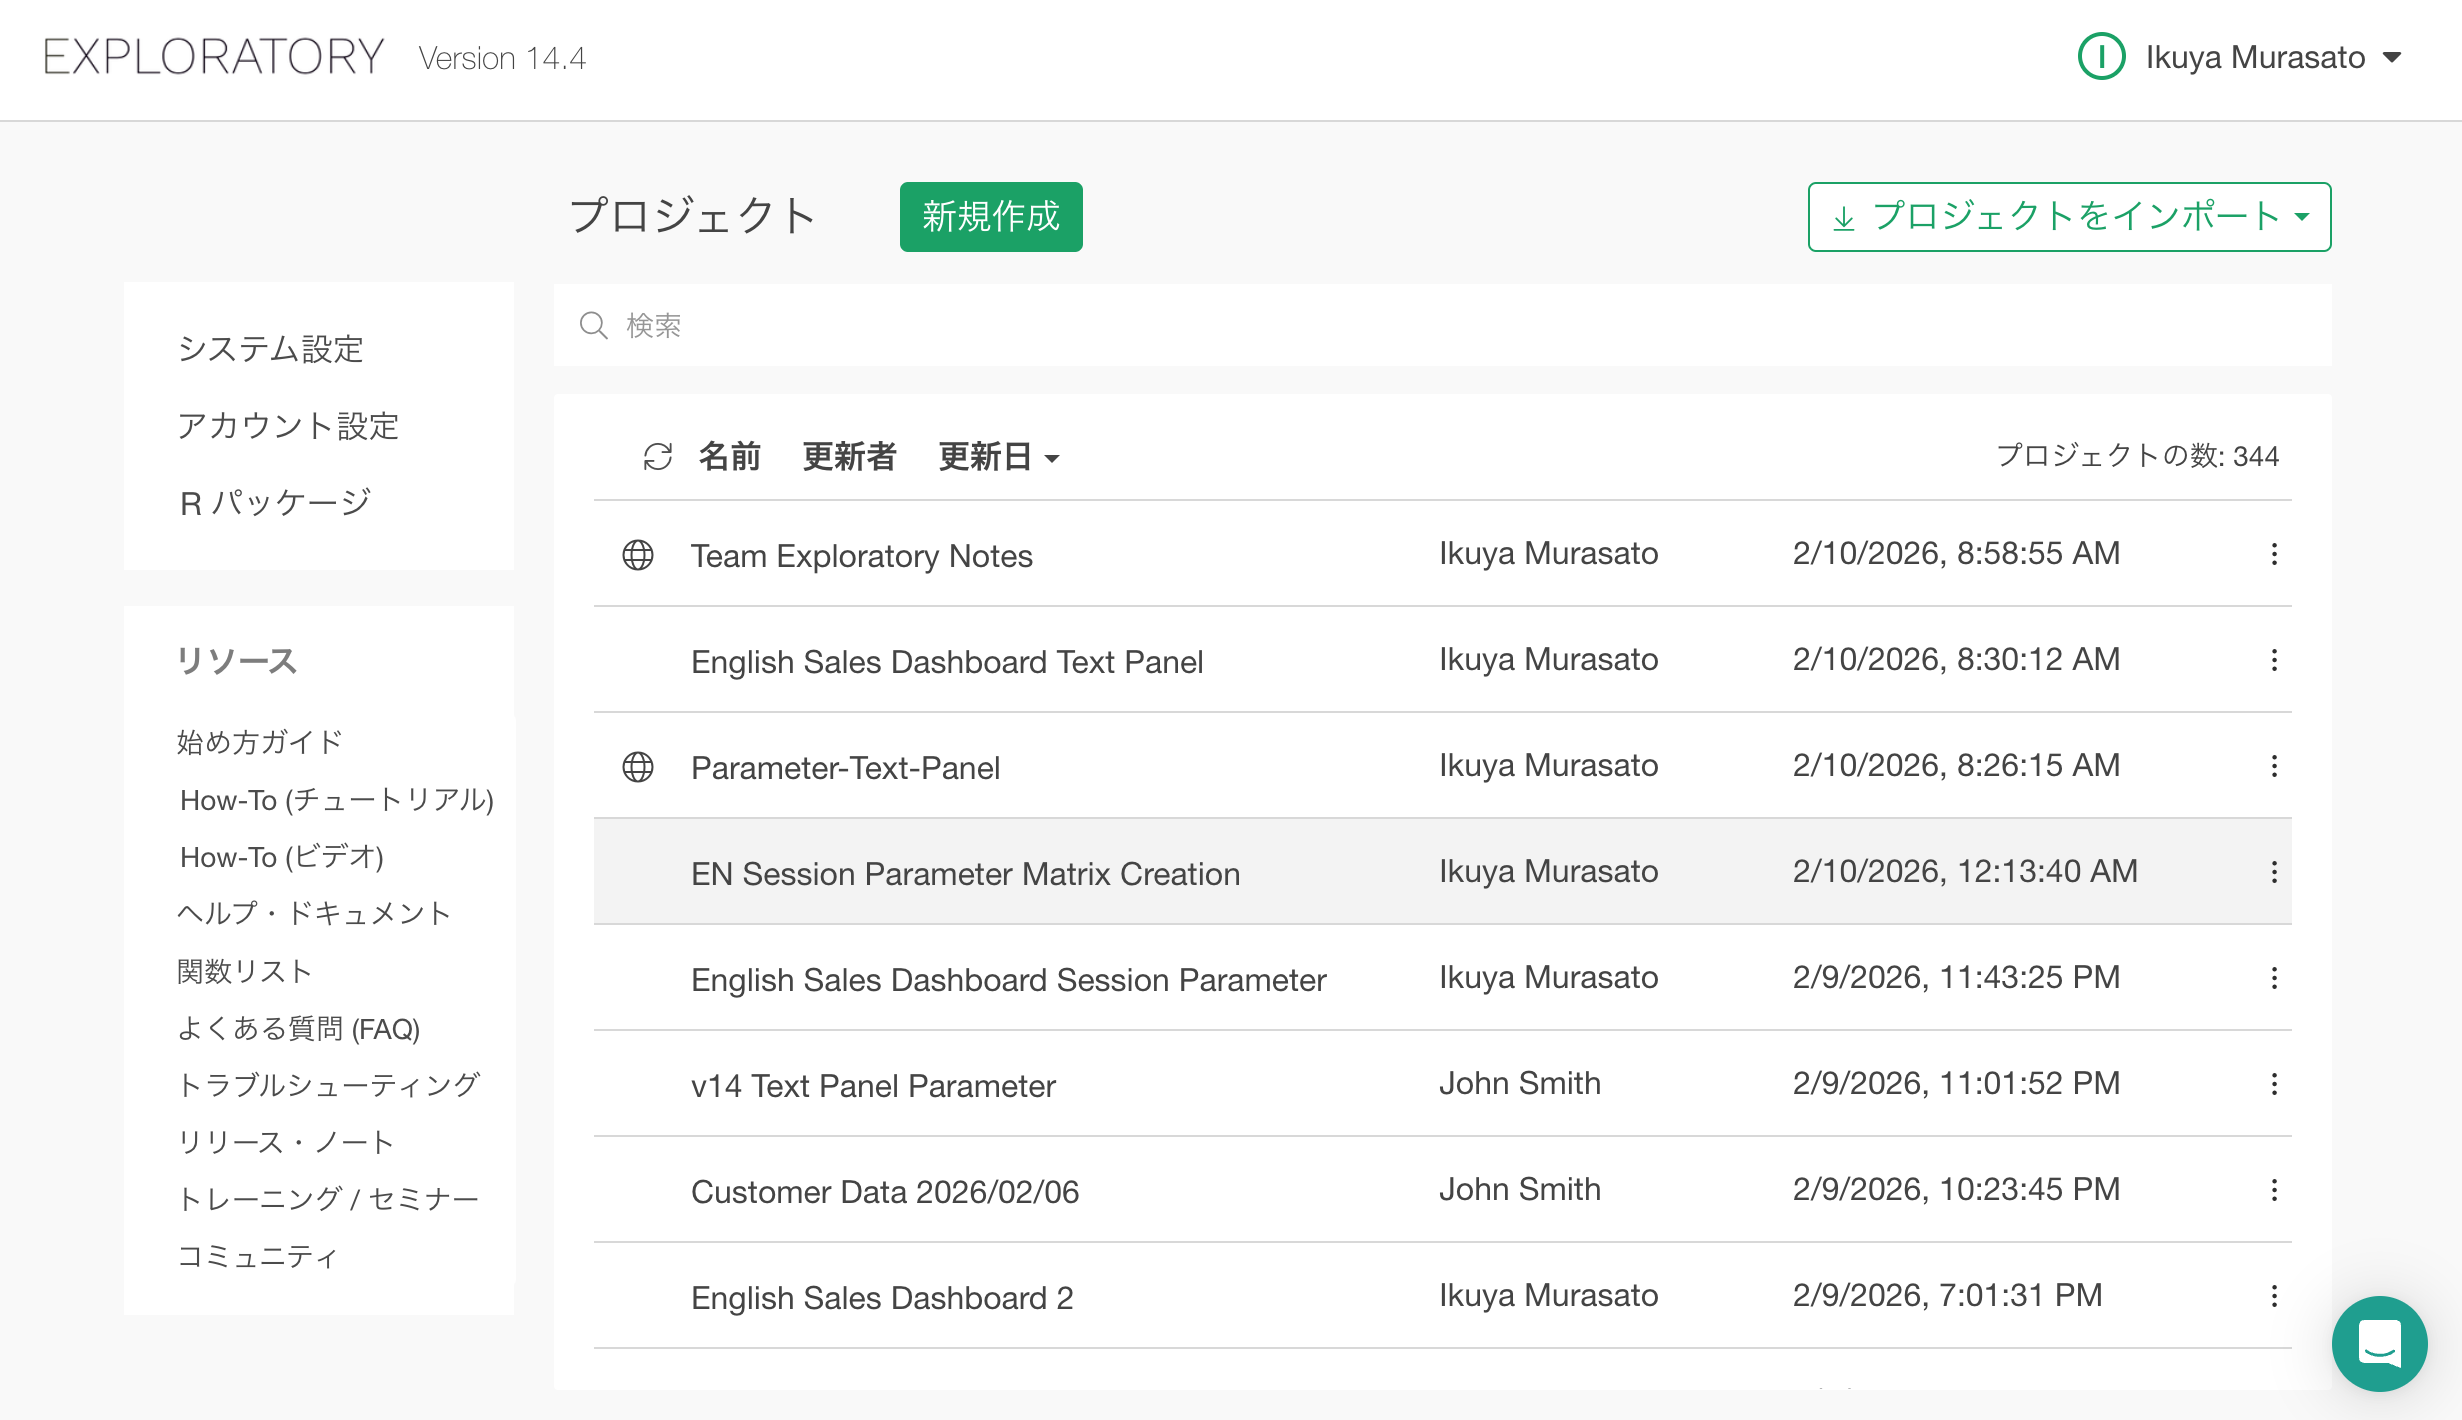Click the refresh project list icon
2462x1420 pixels.
pyautogui.click(x=657, y=457)
